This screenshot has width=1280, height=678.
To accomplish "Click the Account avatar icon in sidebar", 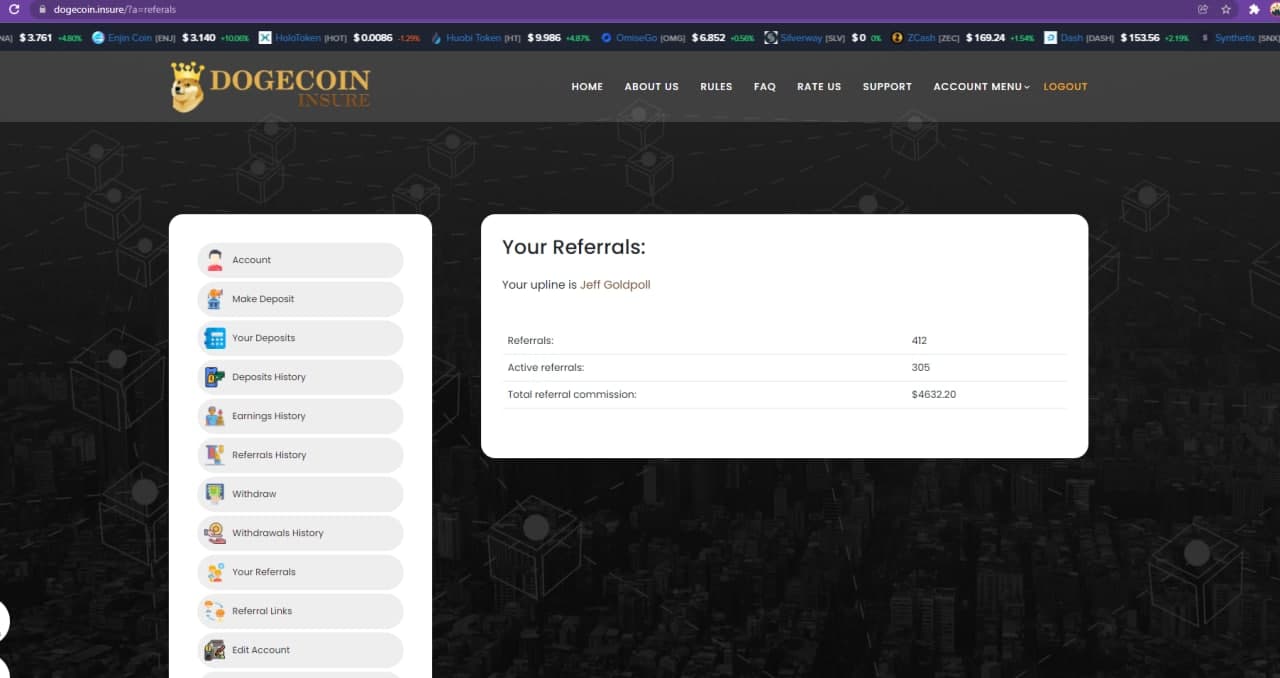I will tap(215, 260).
